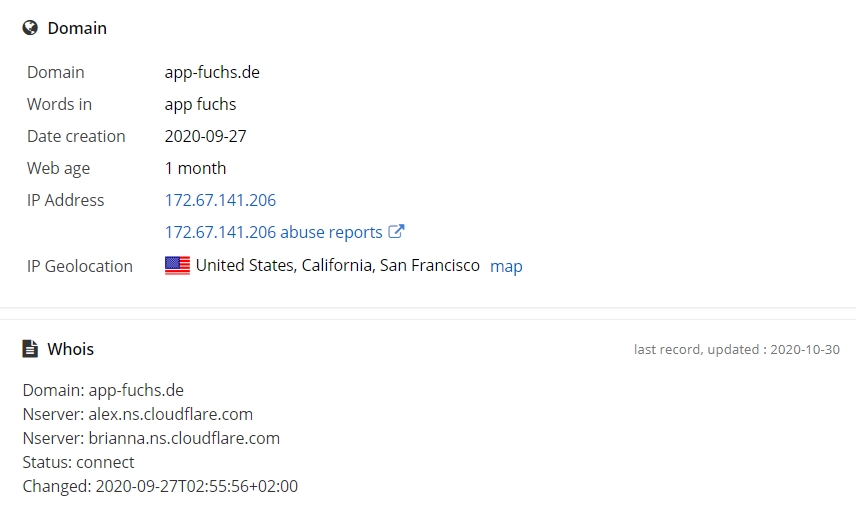
Task: Click the 2020-09-27 creation date value
Action: pyautogui.click(x=206, y=136)
